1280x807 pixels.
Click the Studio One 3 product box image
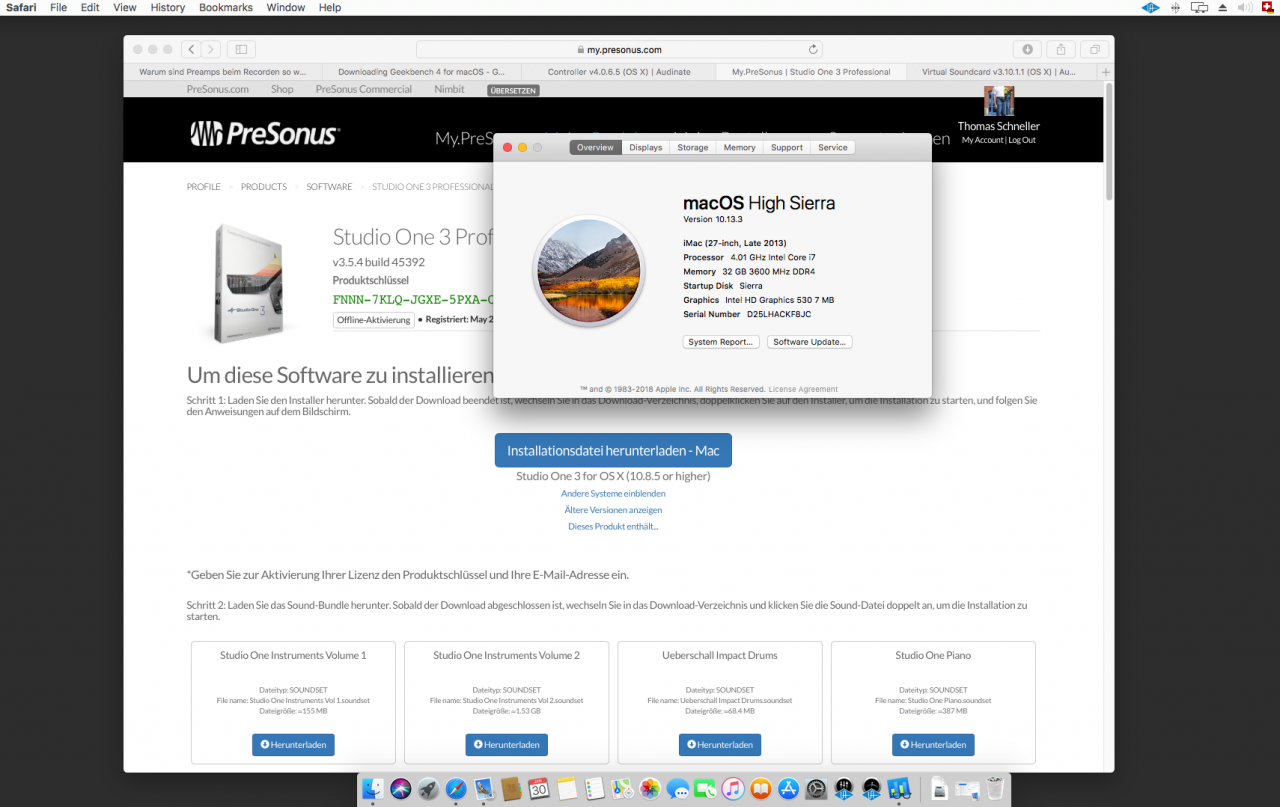tap(249, 284)
